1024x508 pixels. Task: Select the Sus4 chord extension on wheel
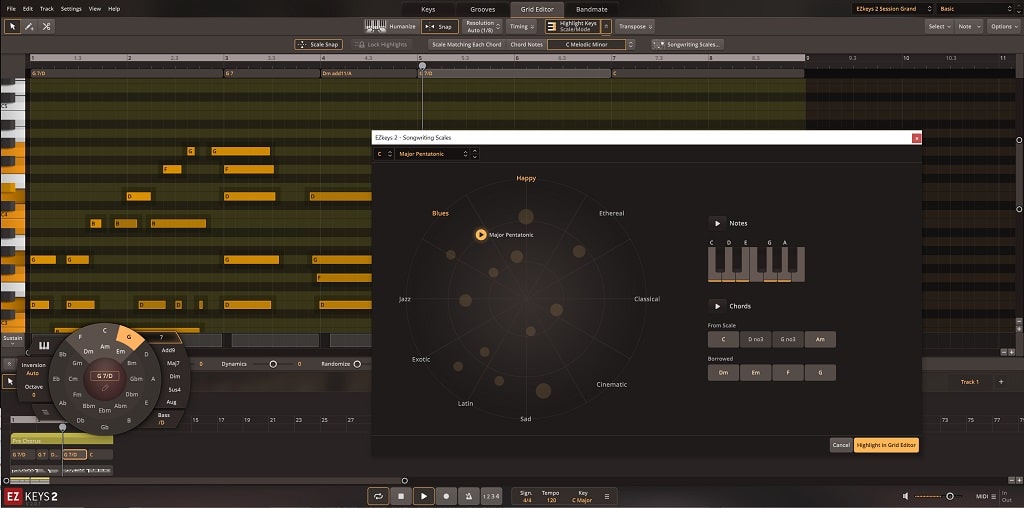(174, 389)
